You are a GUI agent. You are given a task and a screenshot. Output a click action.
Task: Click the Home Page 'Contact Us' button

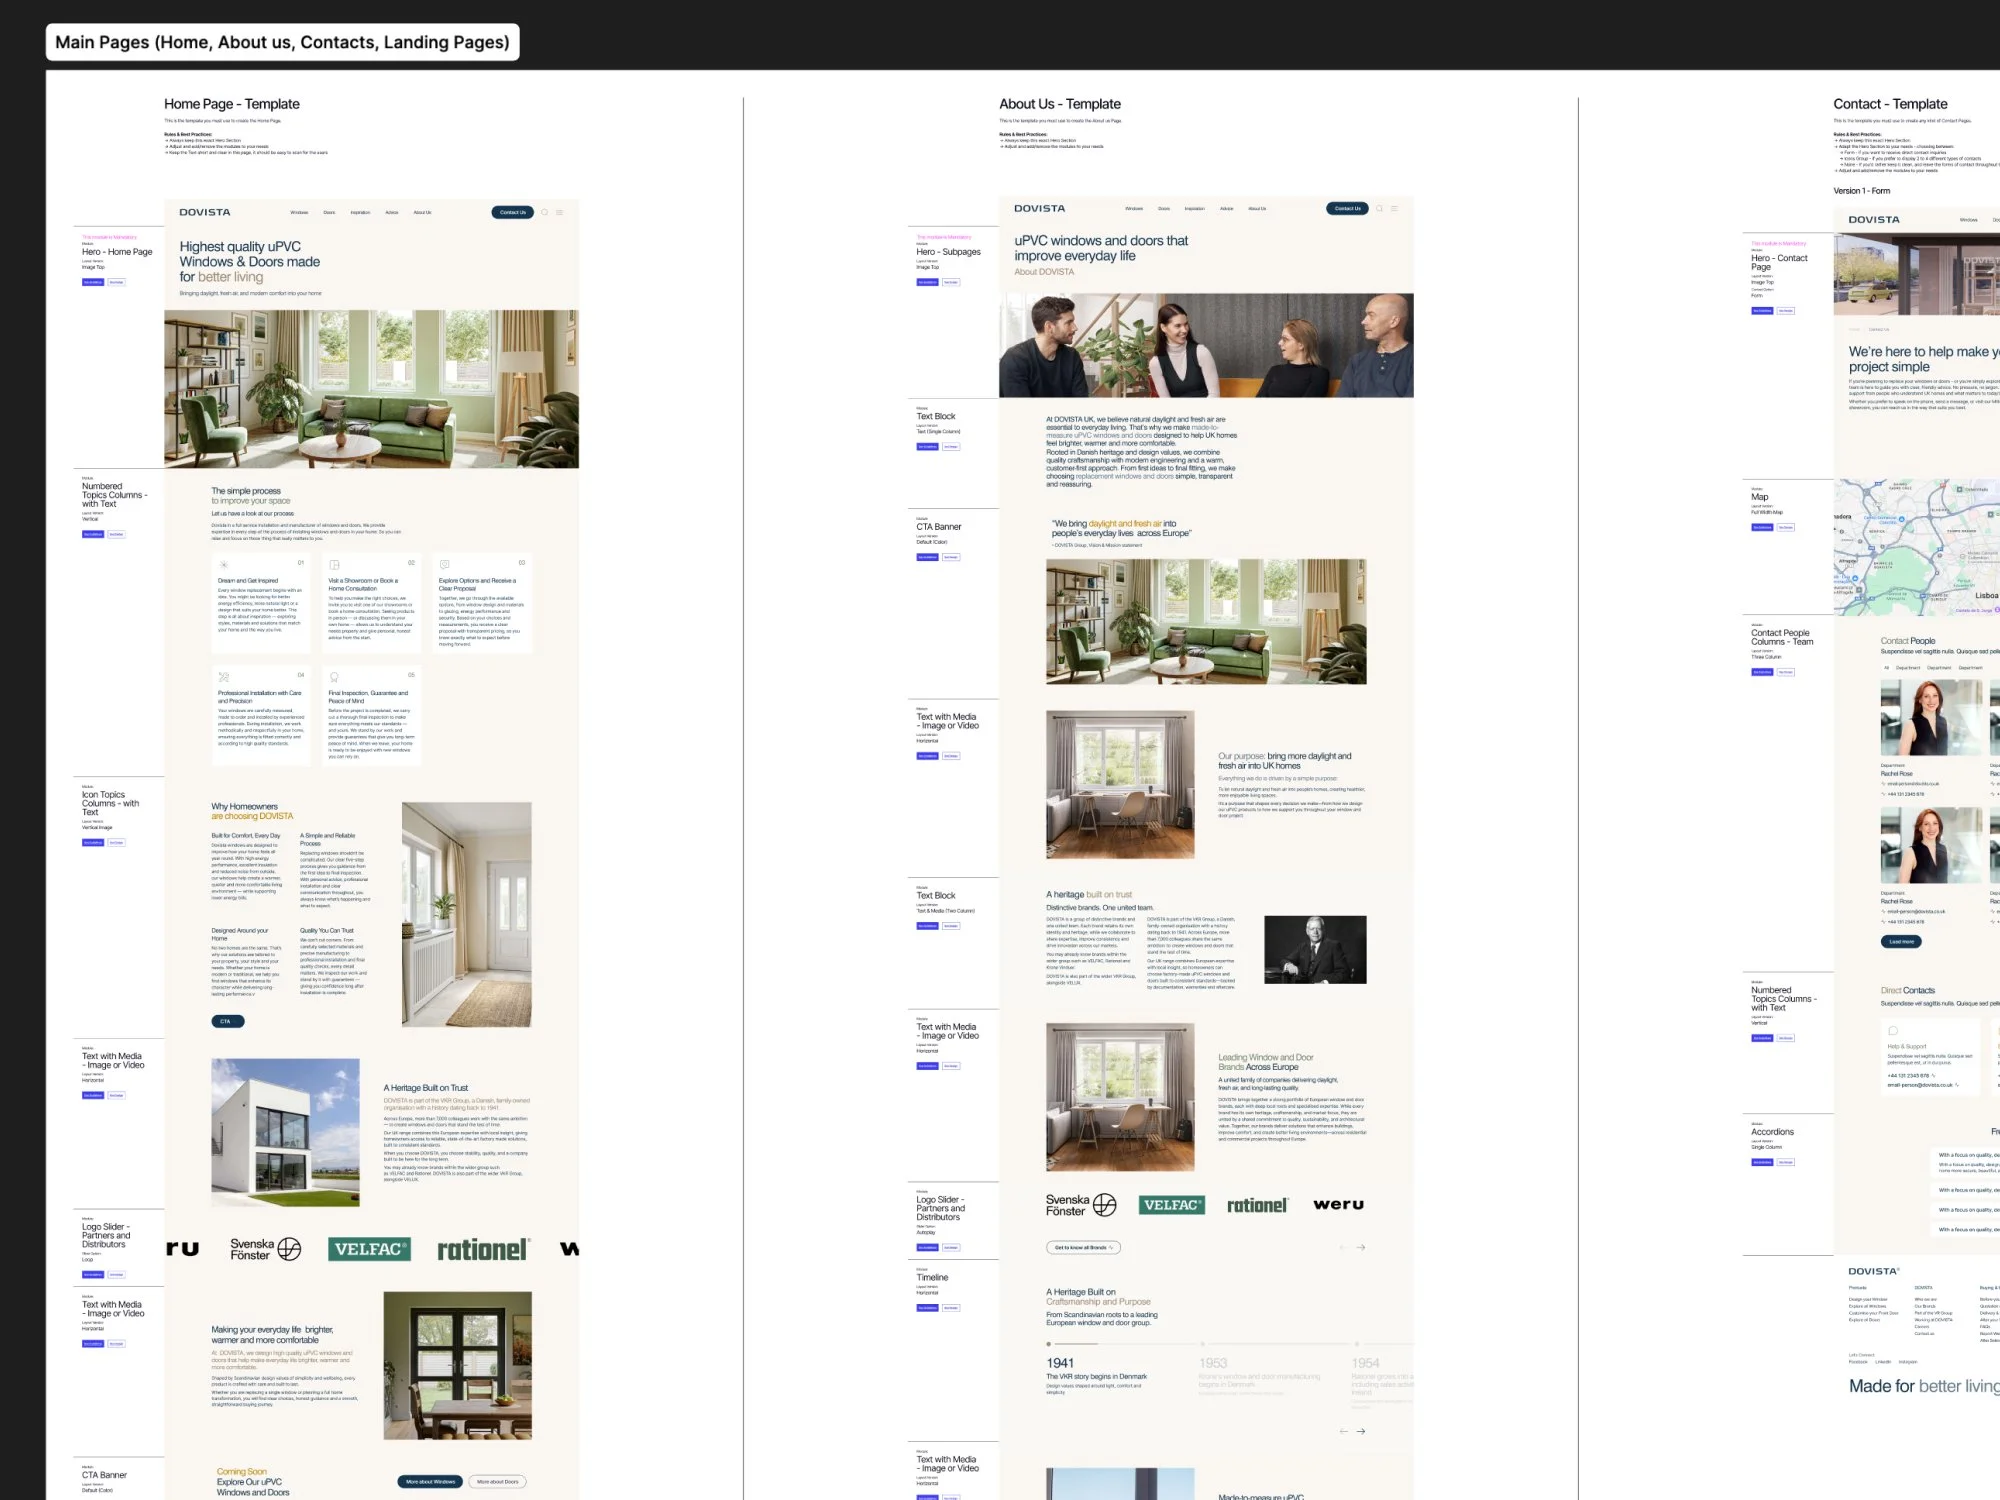512,212
